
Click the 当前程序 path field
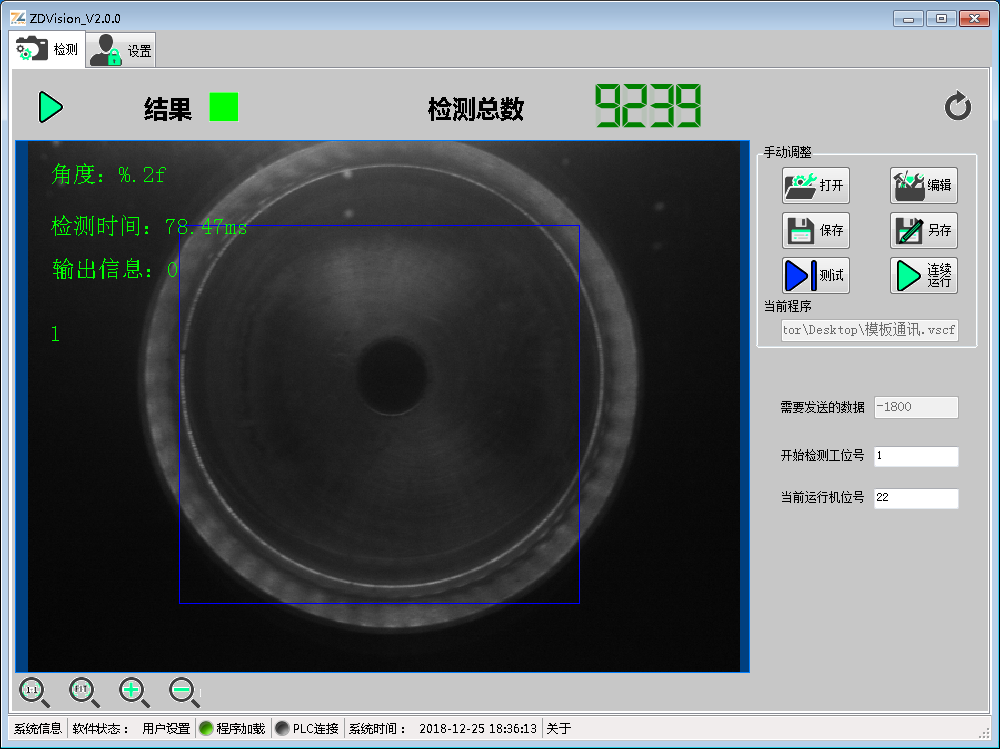tap(869, 330)
